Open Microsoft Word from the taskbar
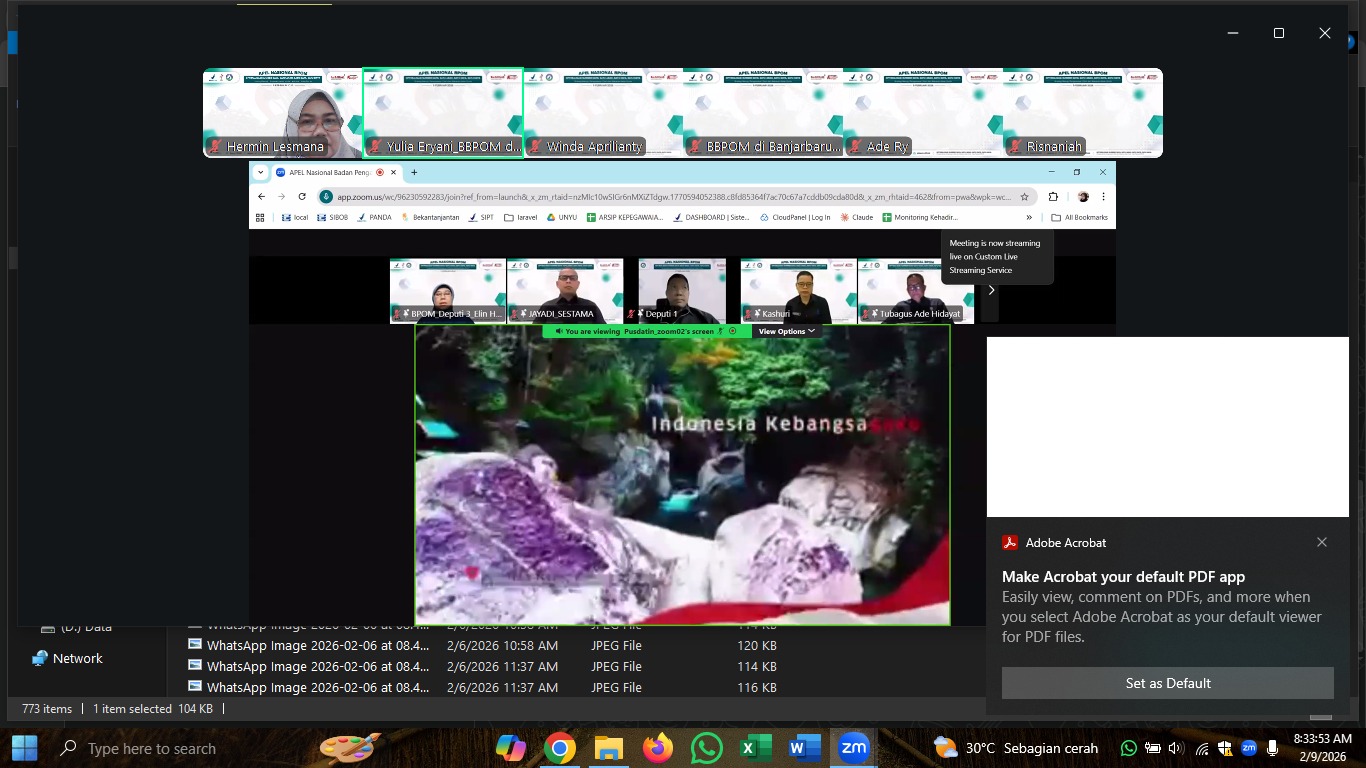The width and height of the screenshot is (1366, 768). tap(804, 748)
